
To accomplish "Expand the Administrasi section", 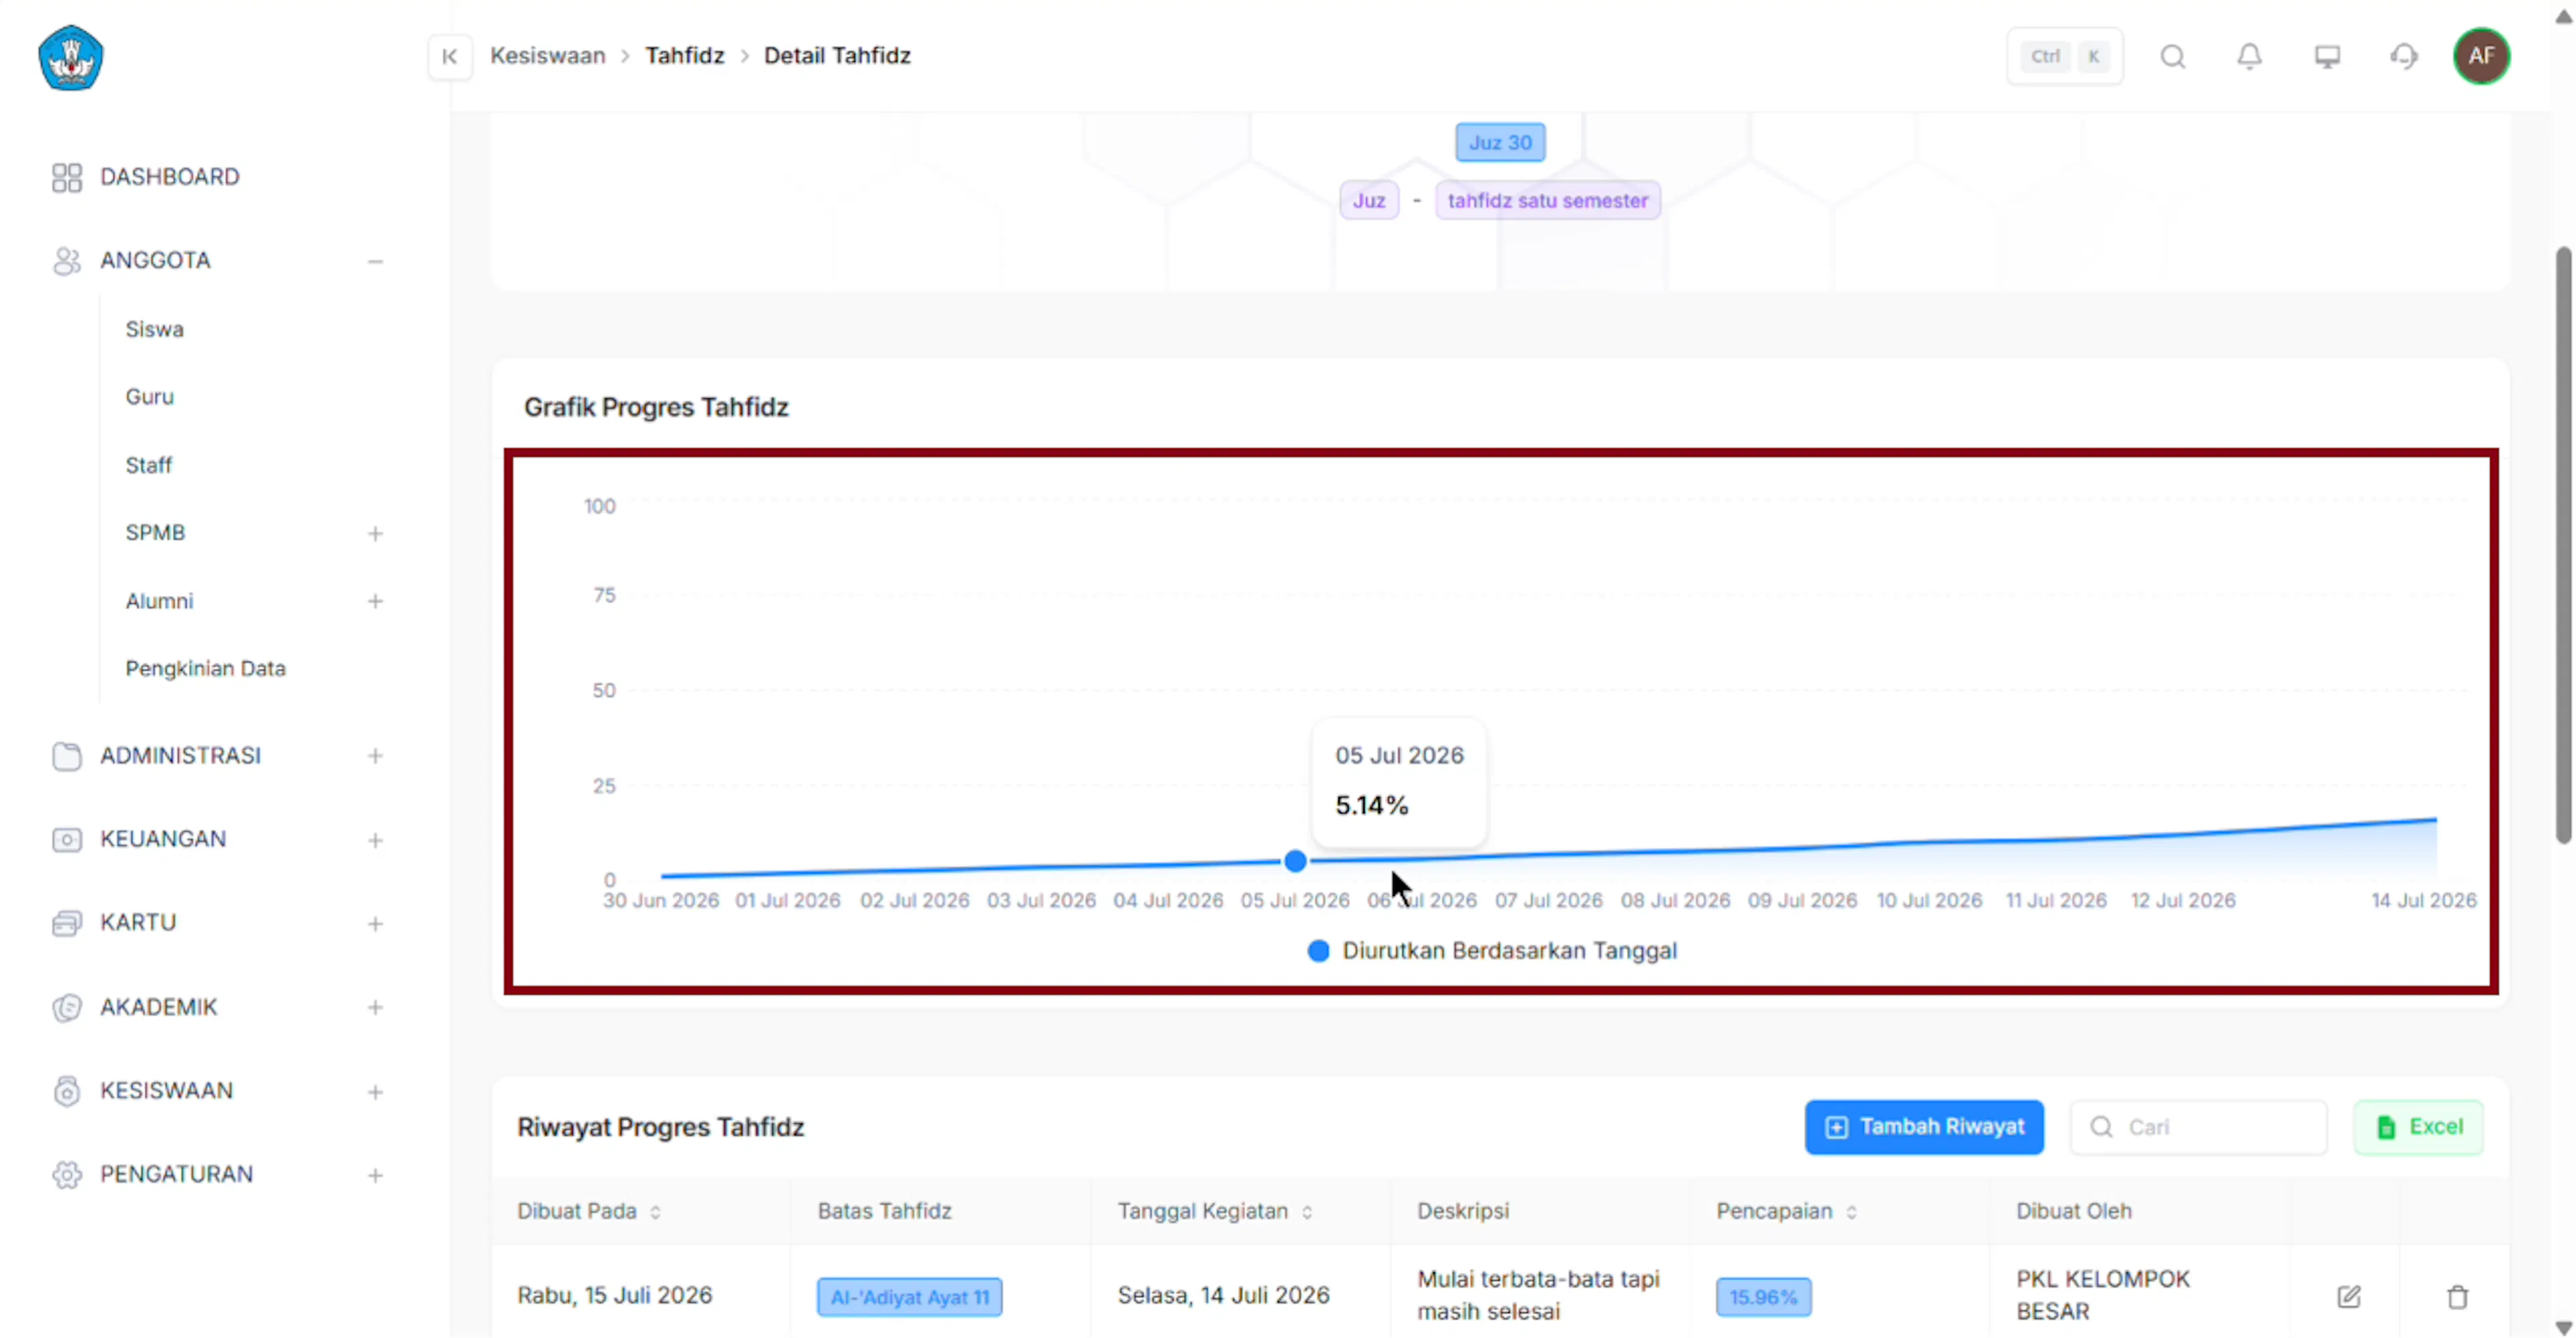I will point(375,756).
